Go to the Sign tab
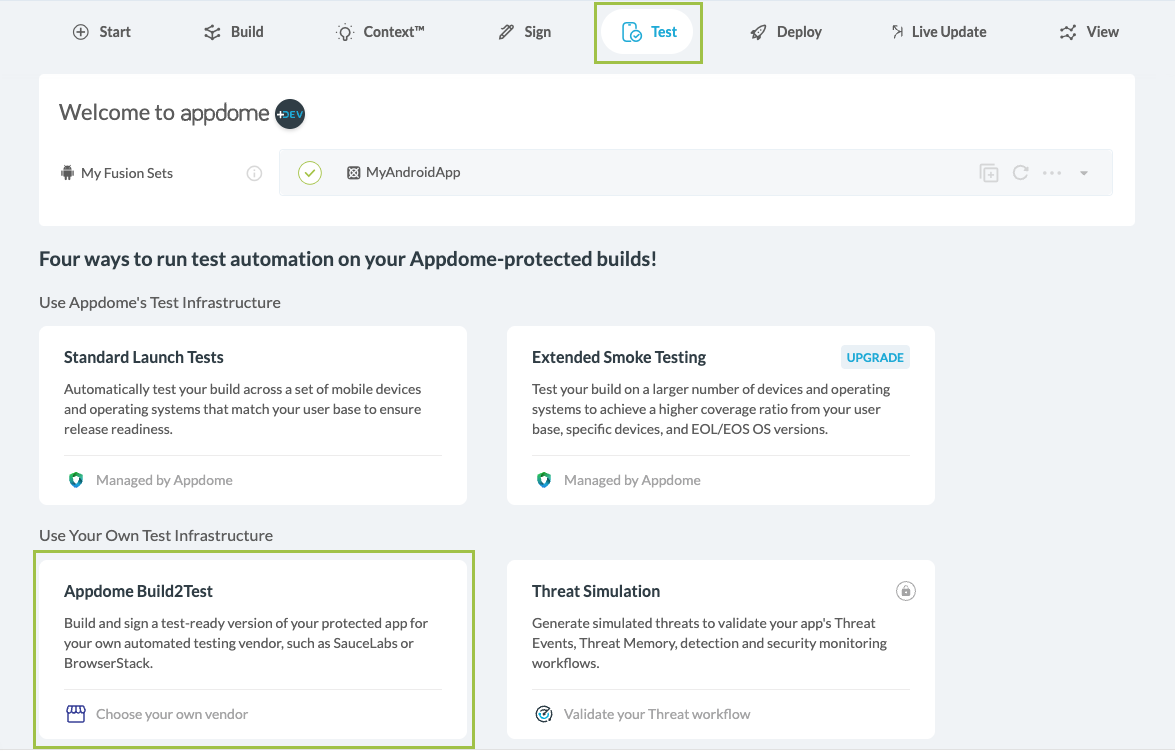Screen dimensions: 1175x751 [525, 32]
